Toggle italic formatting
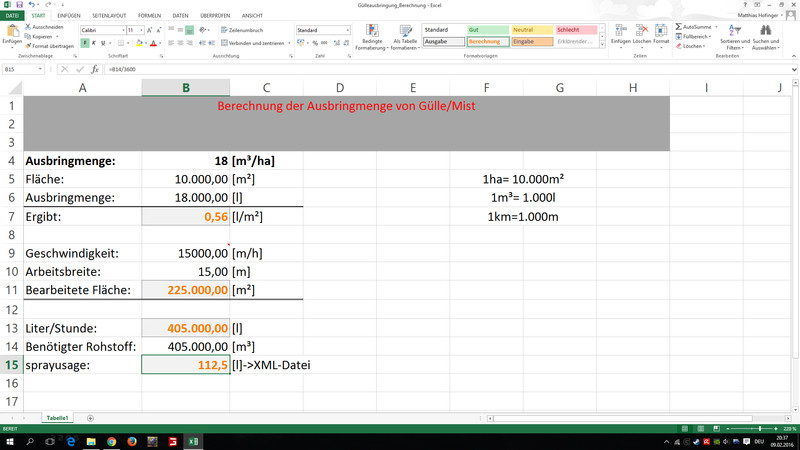The height and width of the screenshot is (450, 800). [x=93, y=44]
